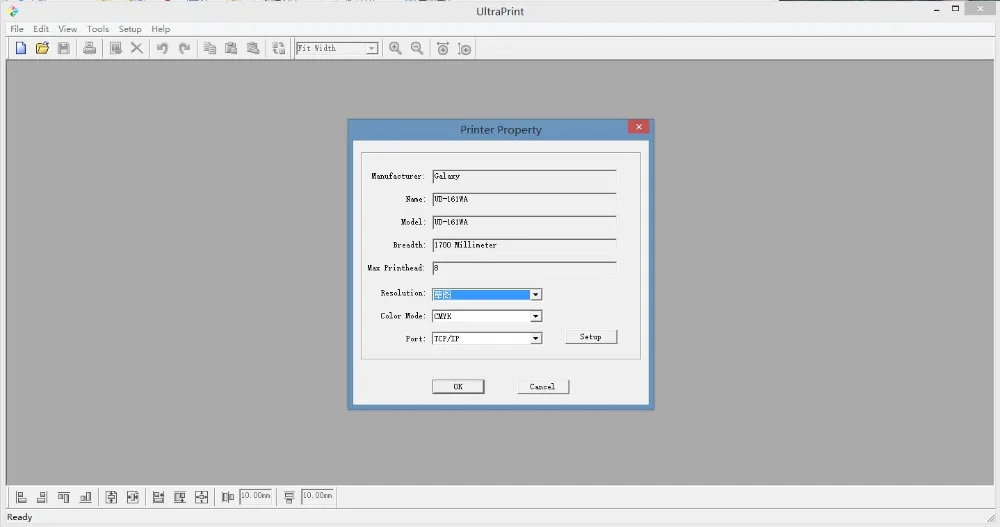Viewport: 1000px width, 527px height.
Task: Click the Breadth field showing 1700 Millimeter
Action: [524, 245]
